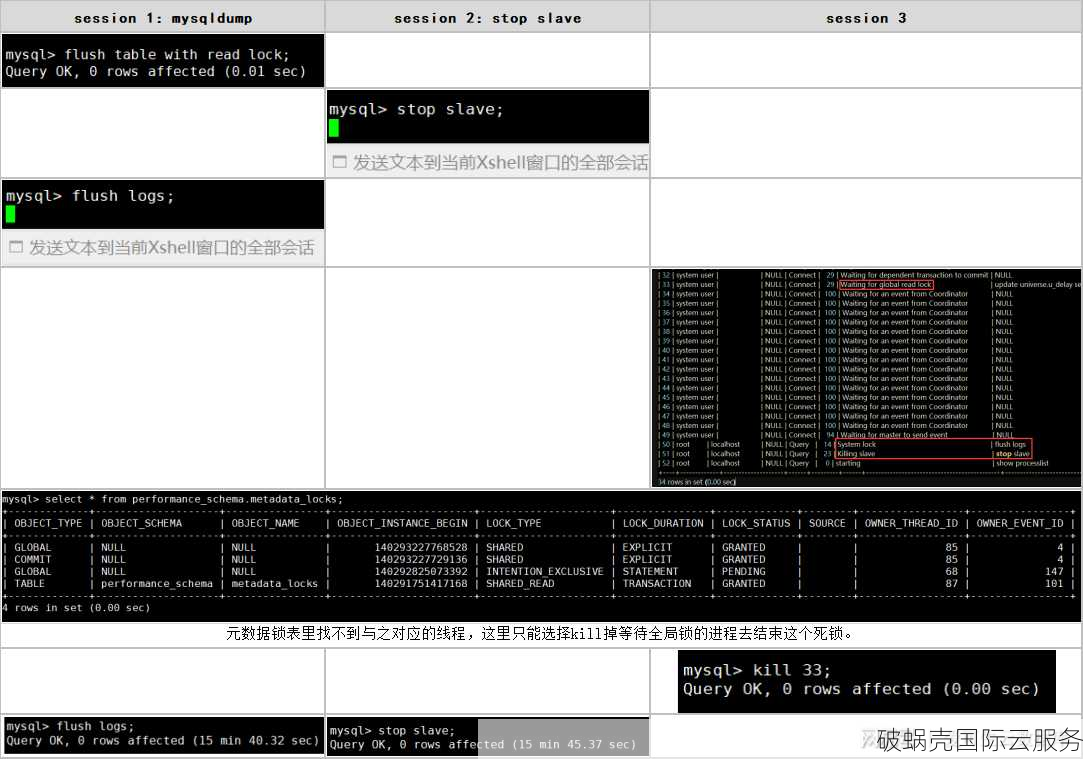The width and height of the screenshot is (1083, 759).
Task: Click instance value 140293227729136
Action: [x=421, y=559]
